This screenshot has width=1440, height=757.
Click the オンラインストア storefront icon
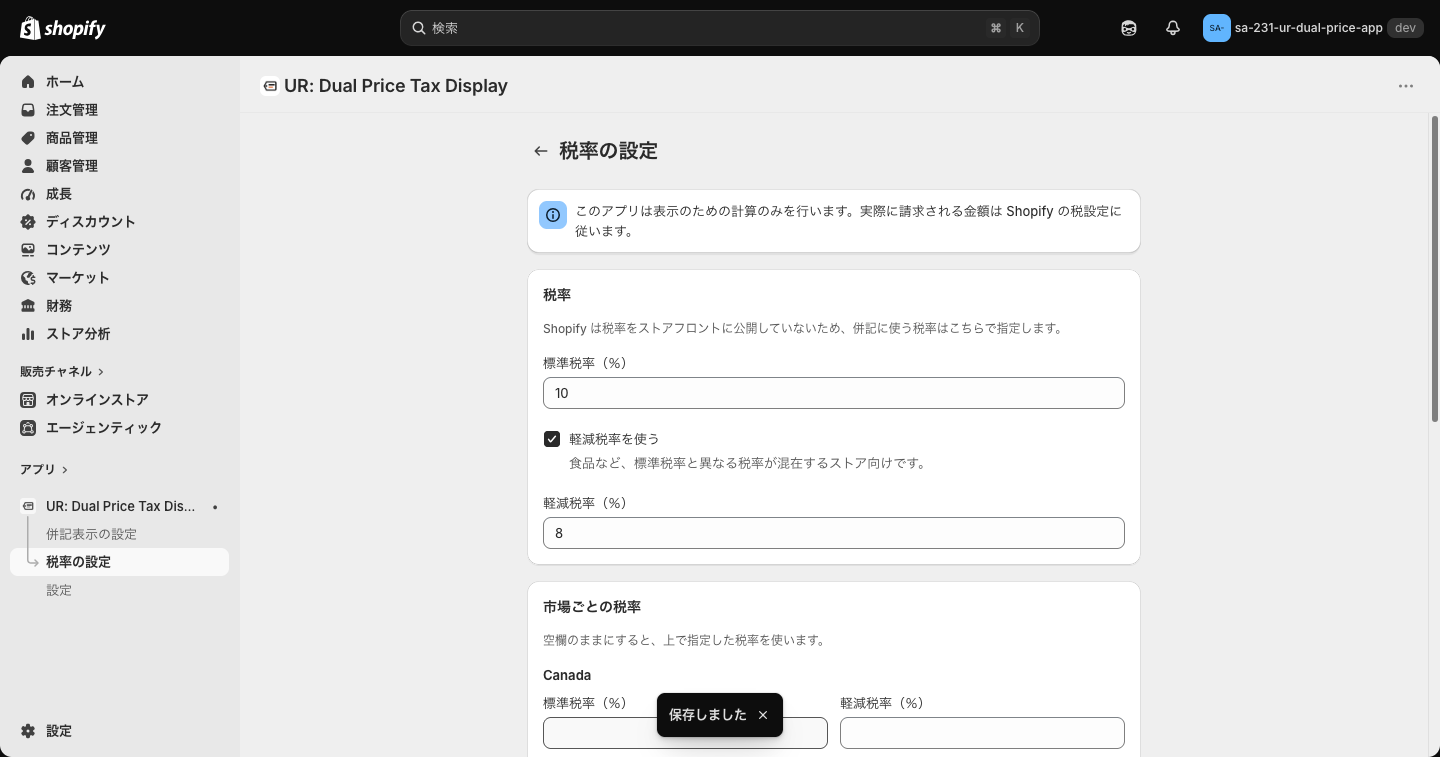(x=28, y=400)
